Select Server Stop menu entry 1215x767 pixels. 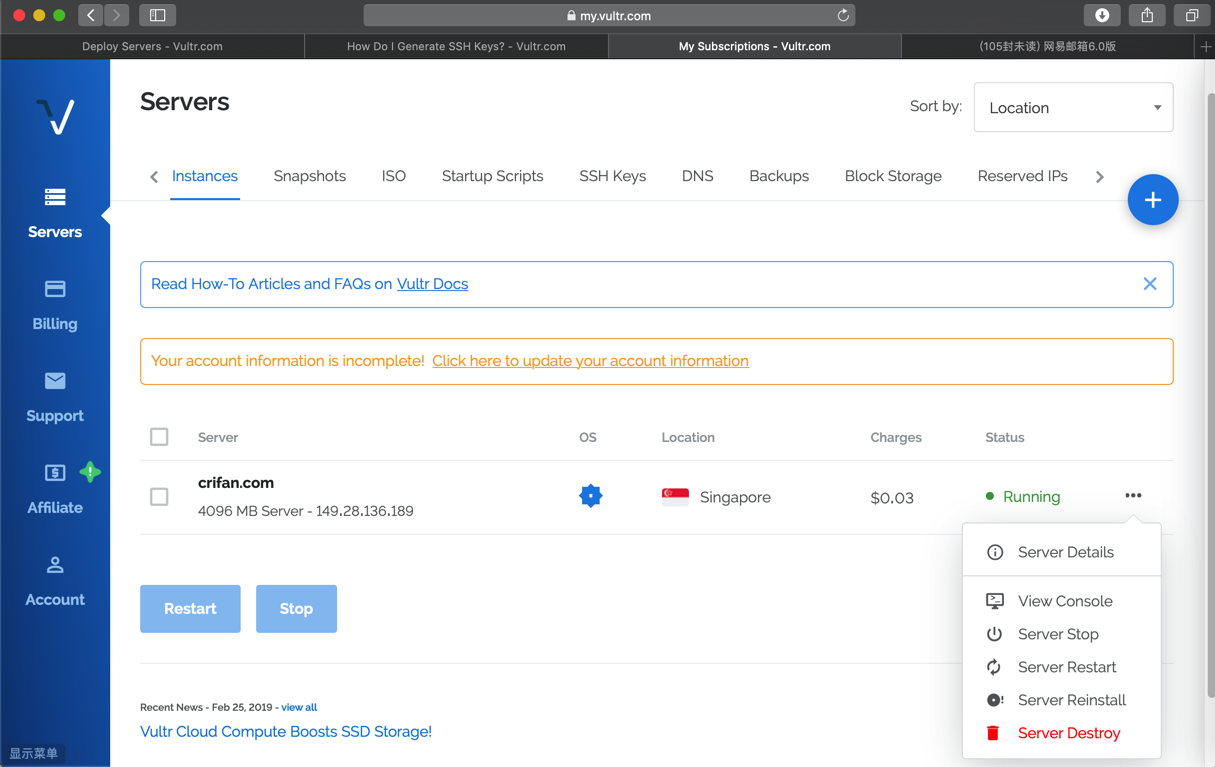(1062, 634)
